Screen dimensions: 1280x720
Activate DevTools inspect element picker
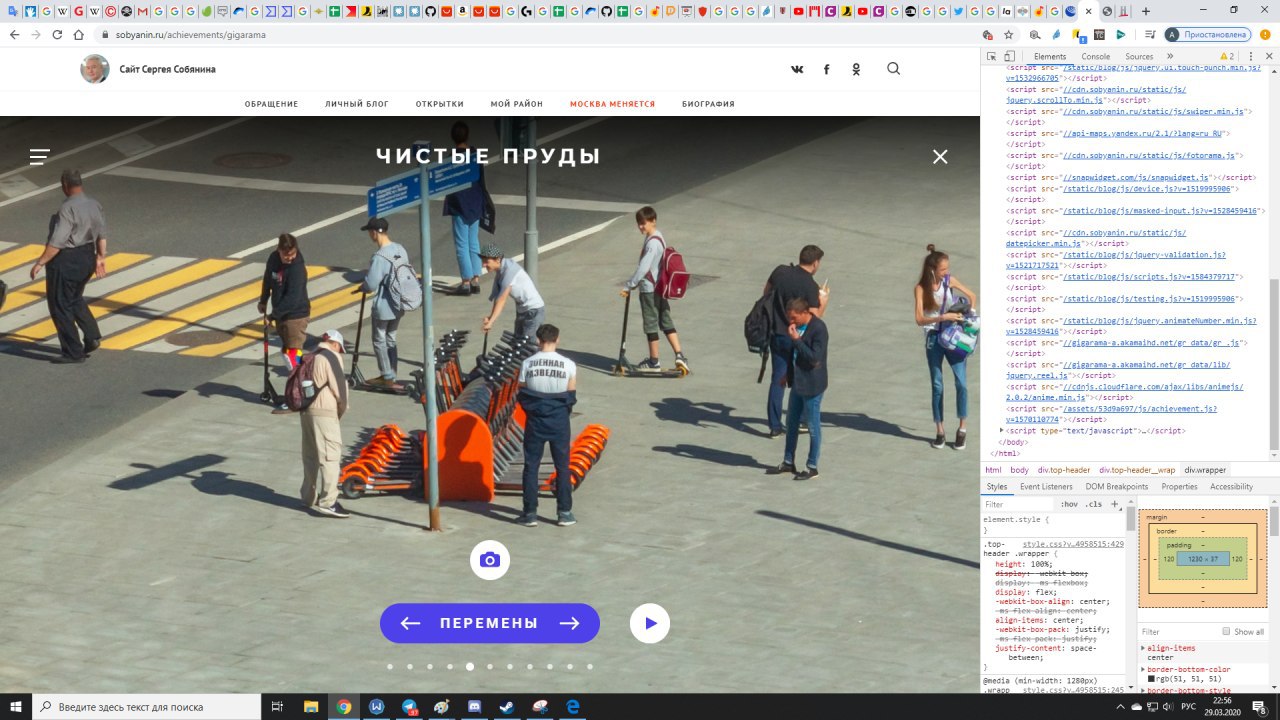pos(991,56)
